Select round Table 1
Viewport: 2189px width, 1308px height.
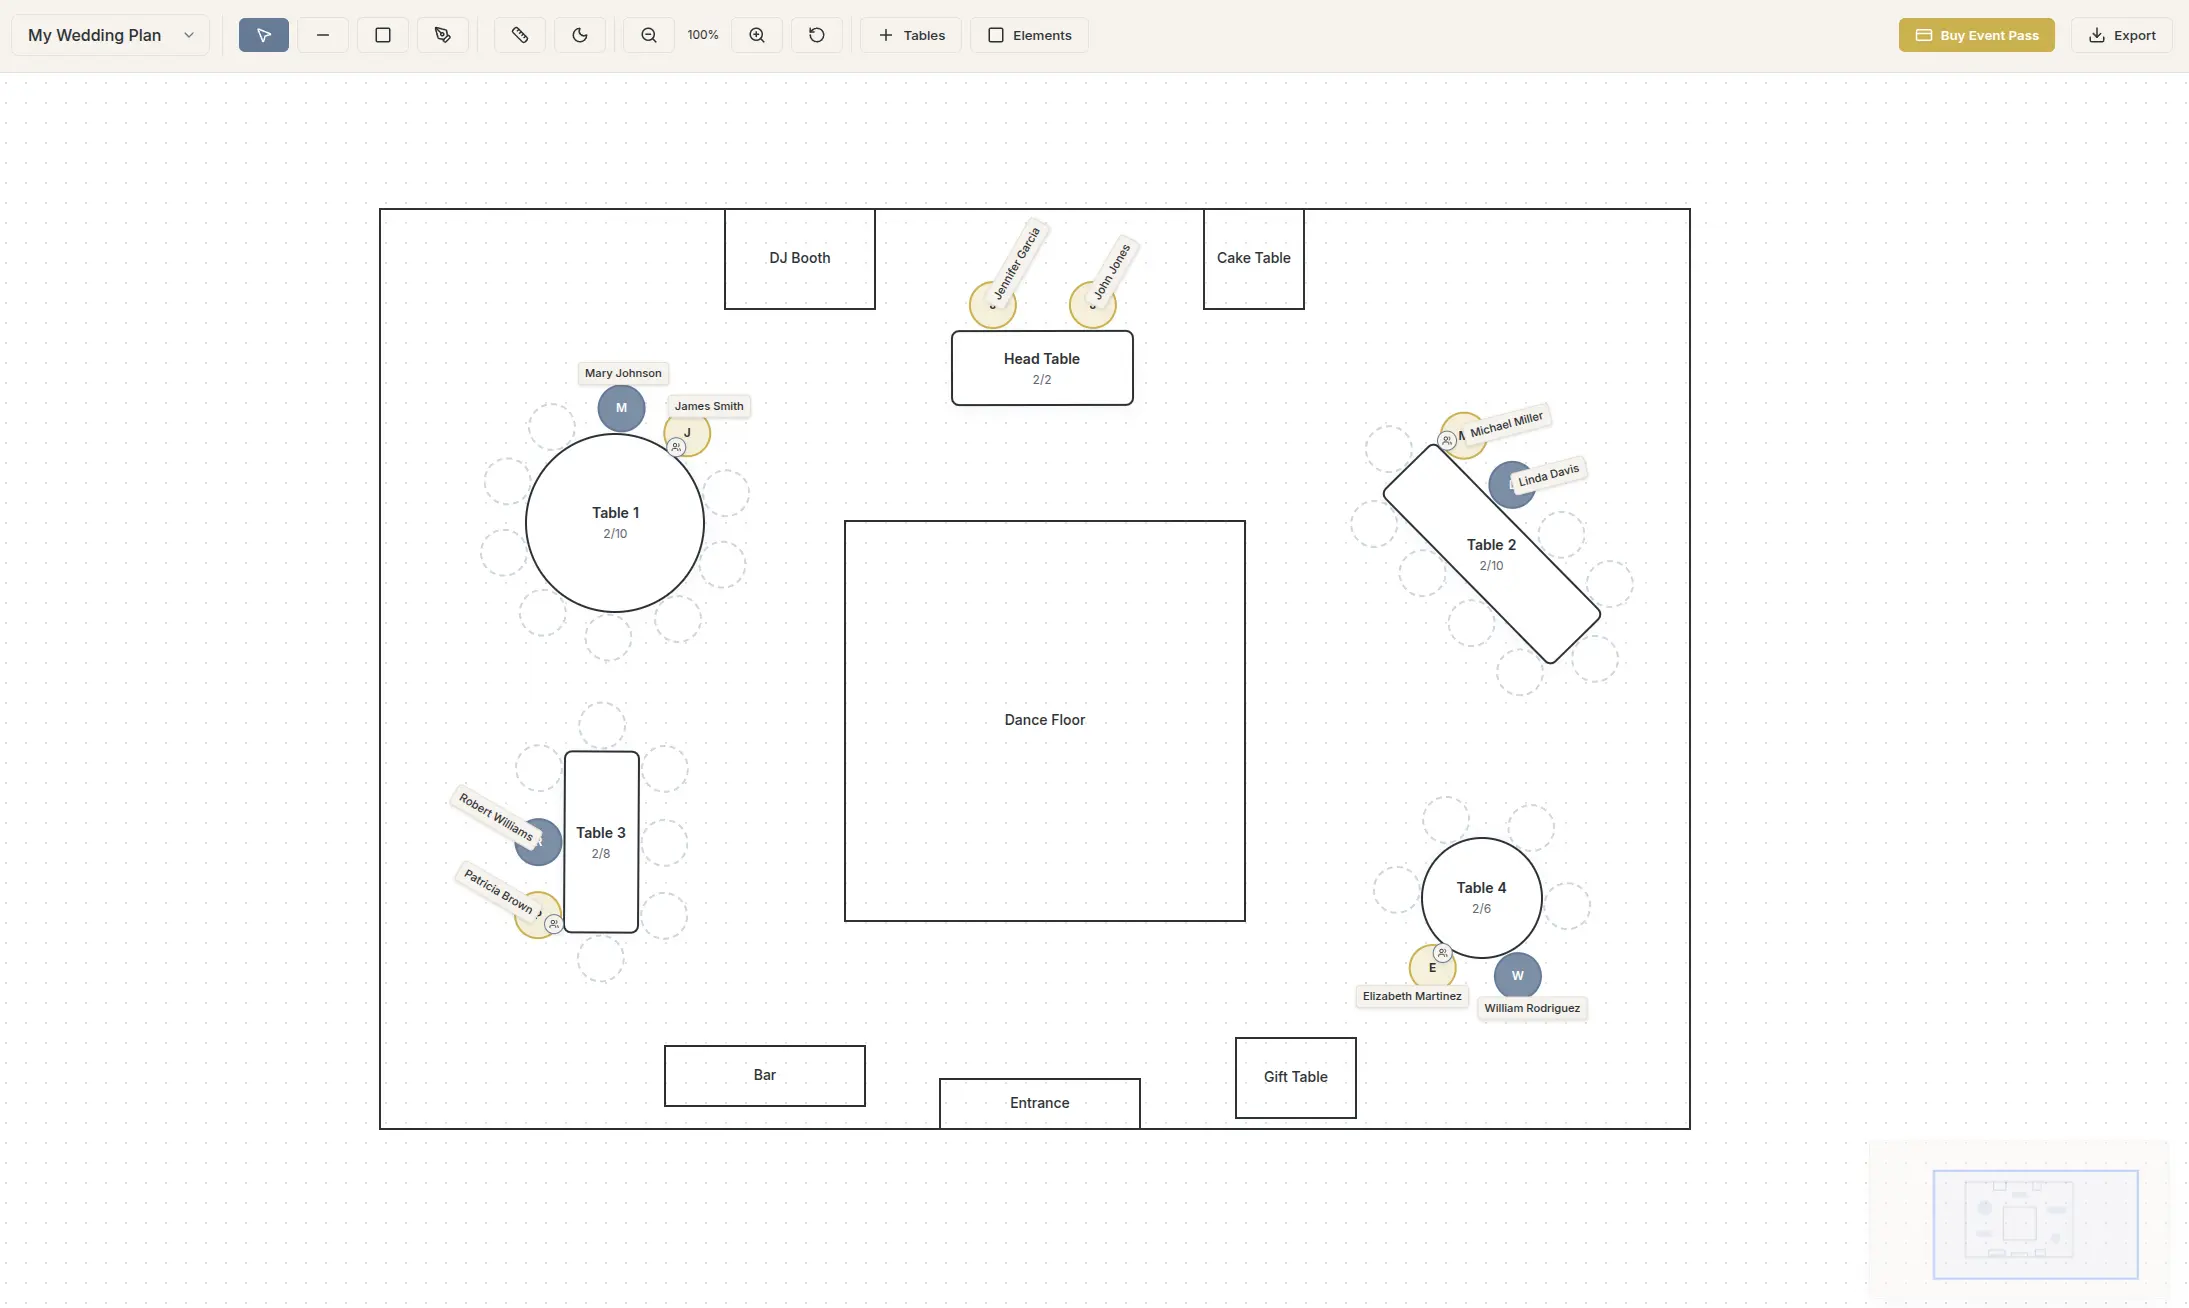click(615, 523)
